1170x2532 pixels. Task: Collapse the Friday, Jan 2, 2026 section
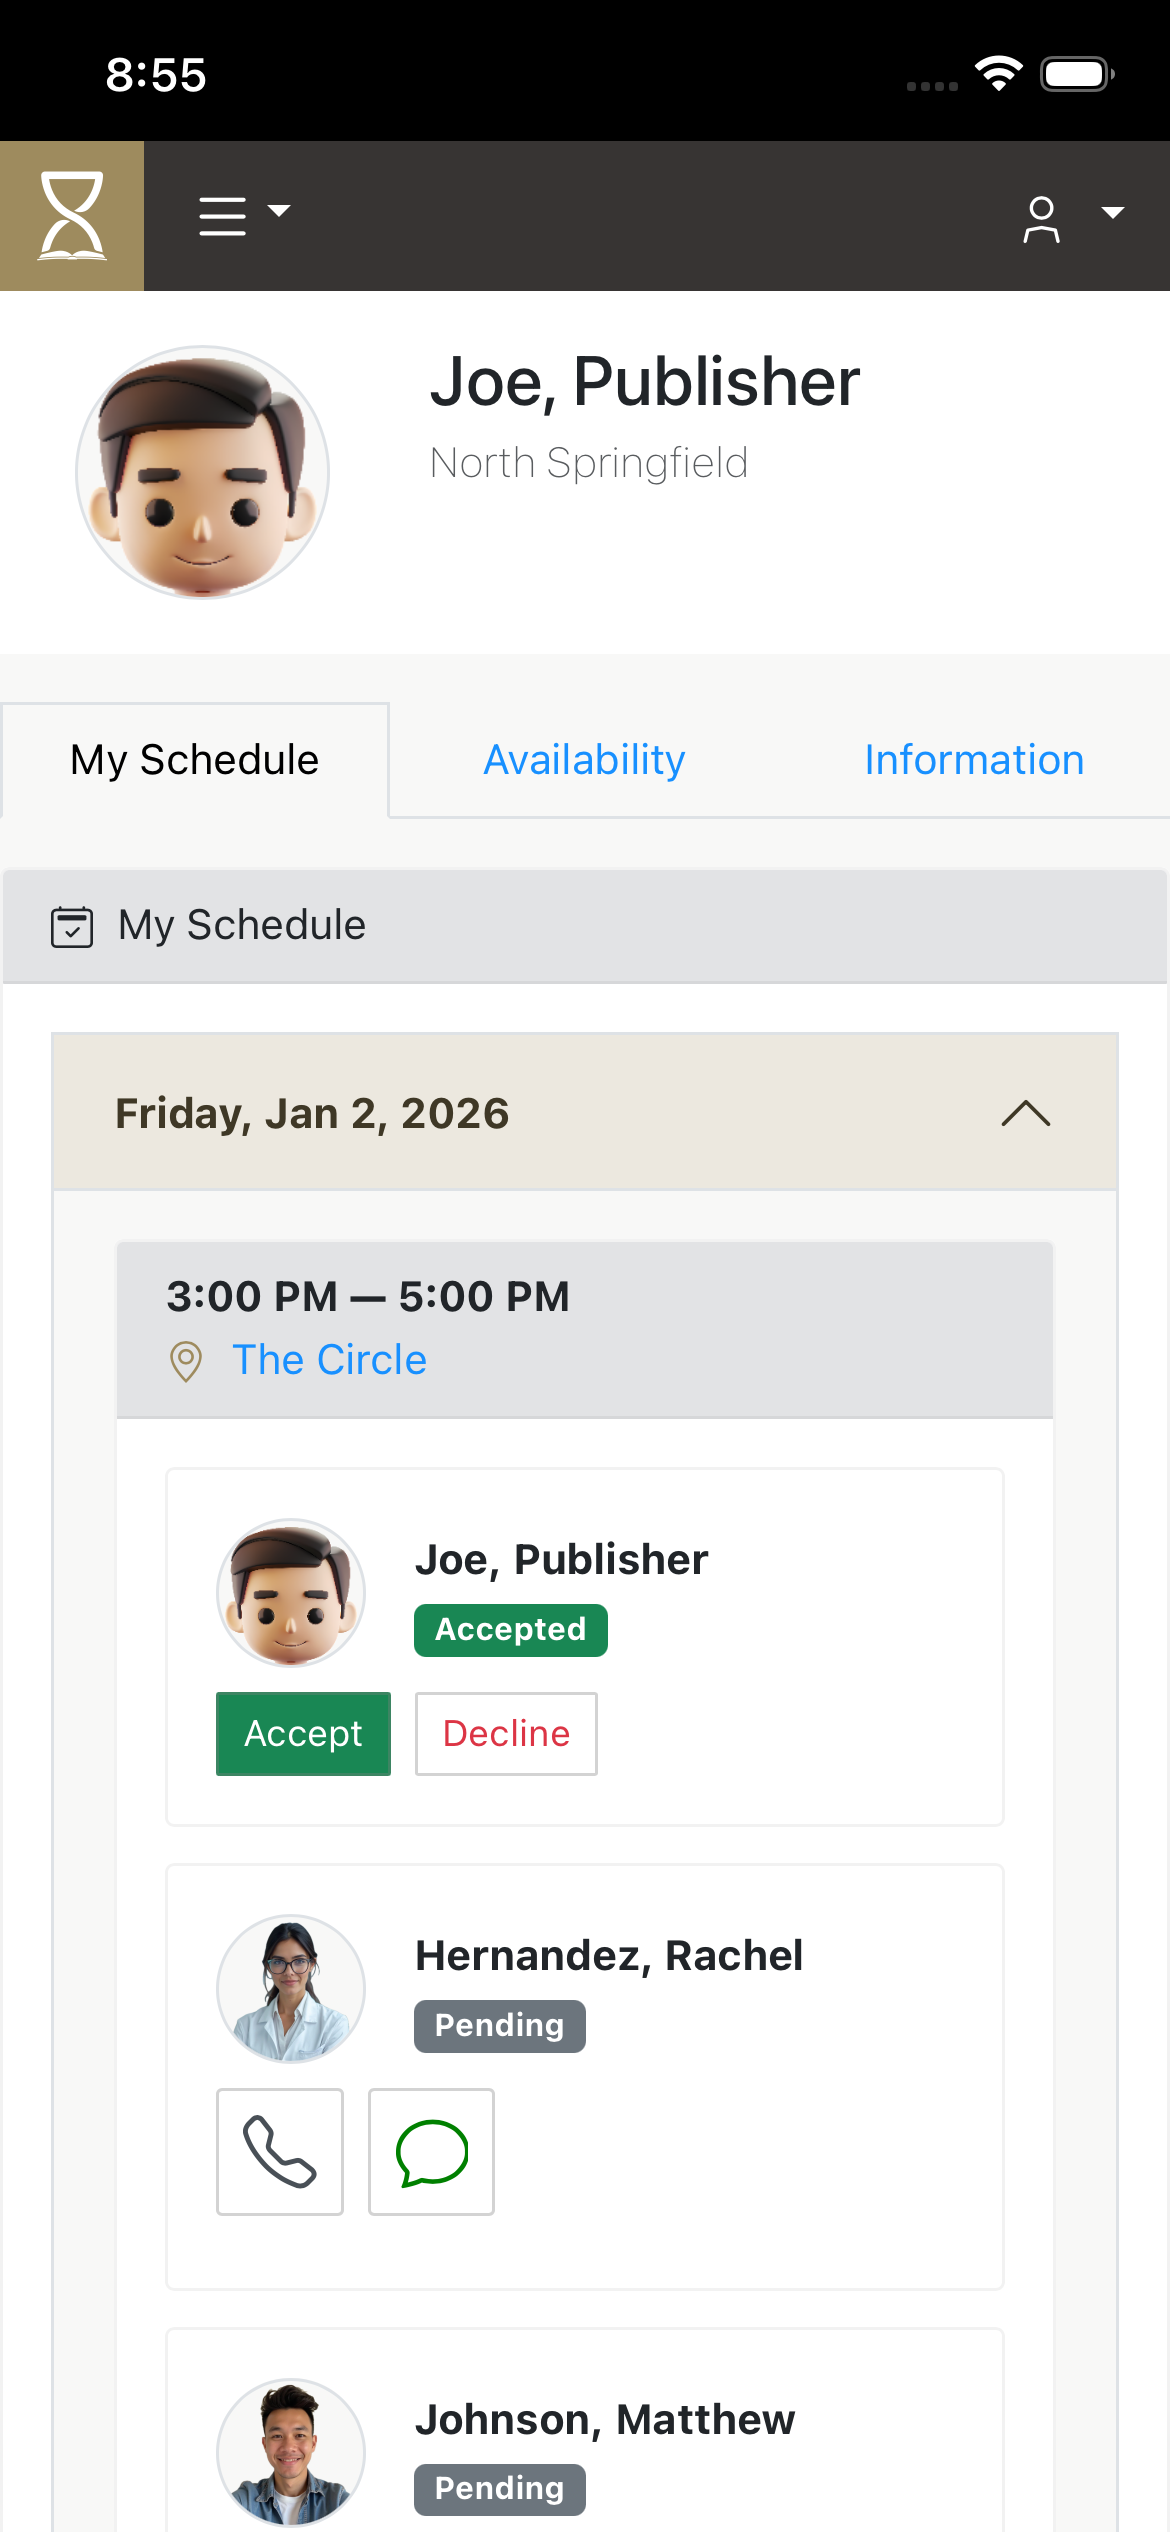(1025, 1113)
